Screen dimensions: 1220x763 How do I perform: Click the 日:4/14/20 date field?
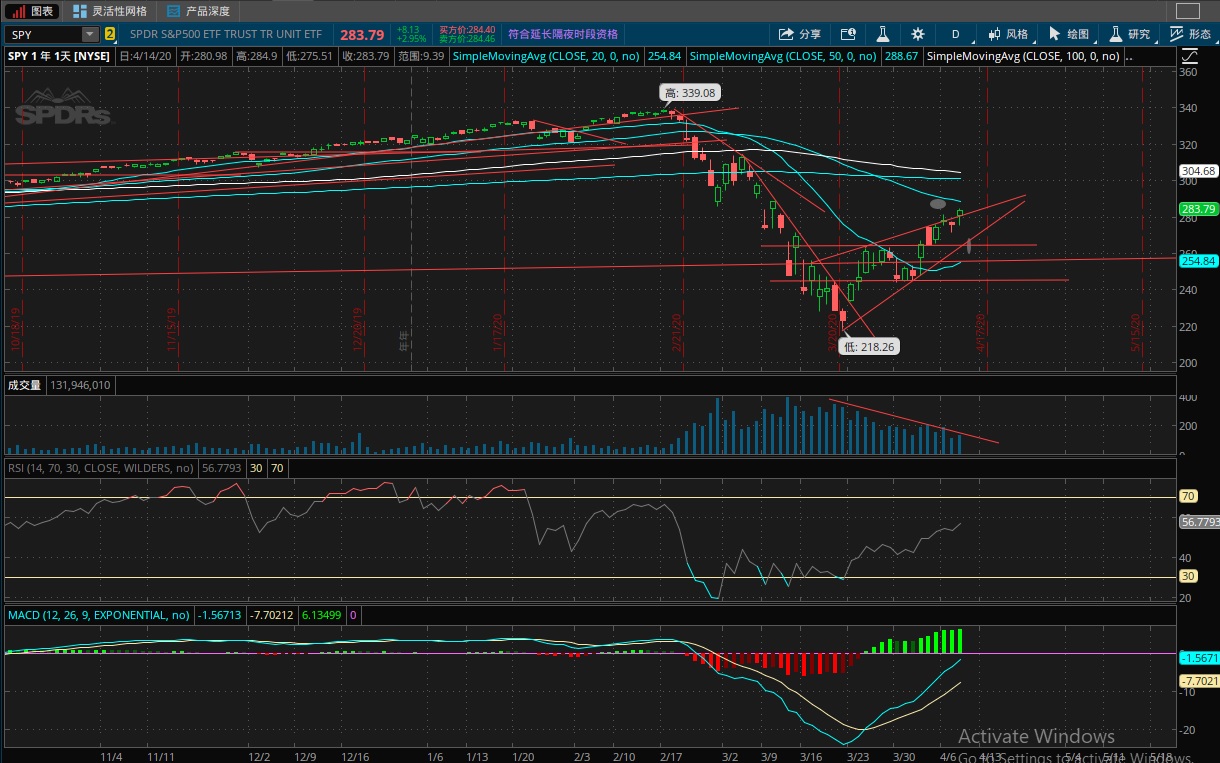tap(147, 56)
